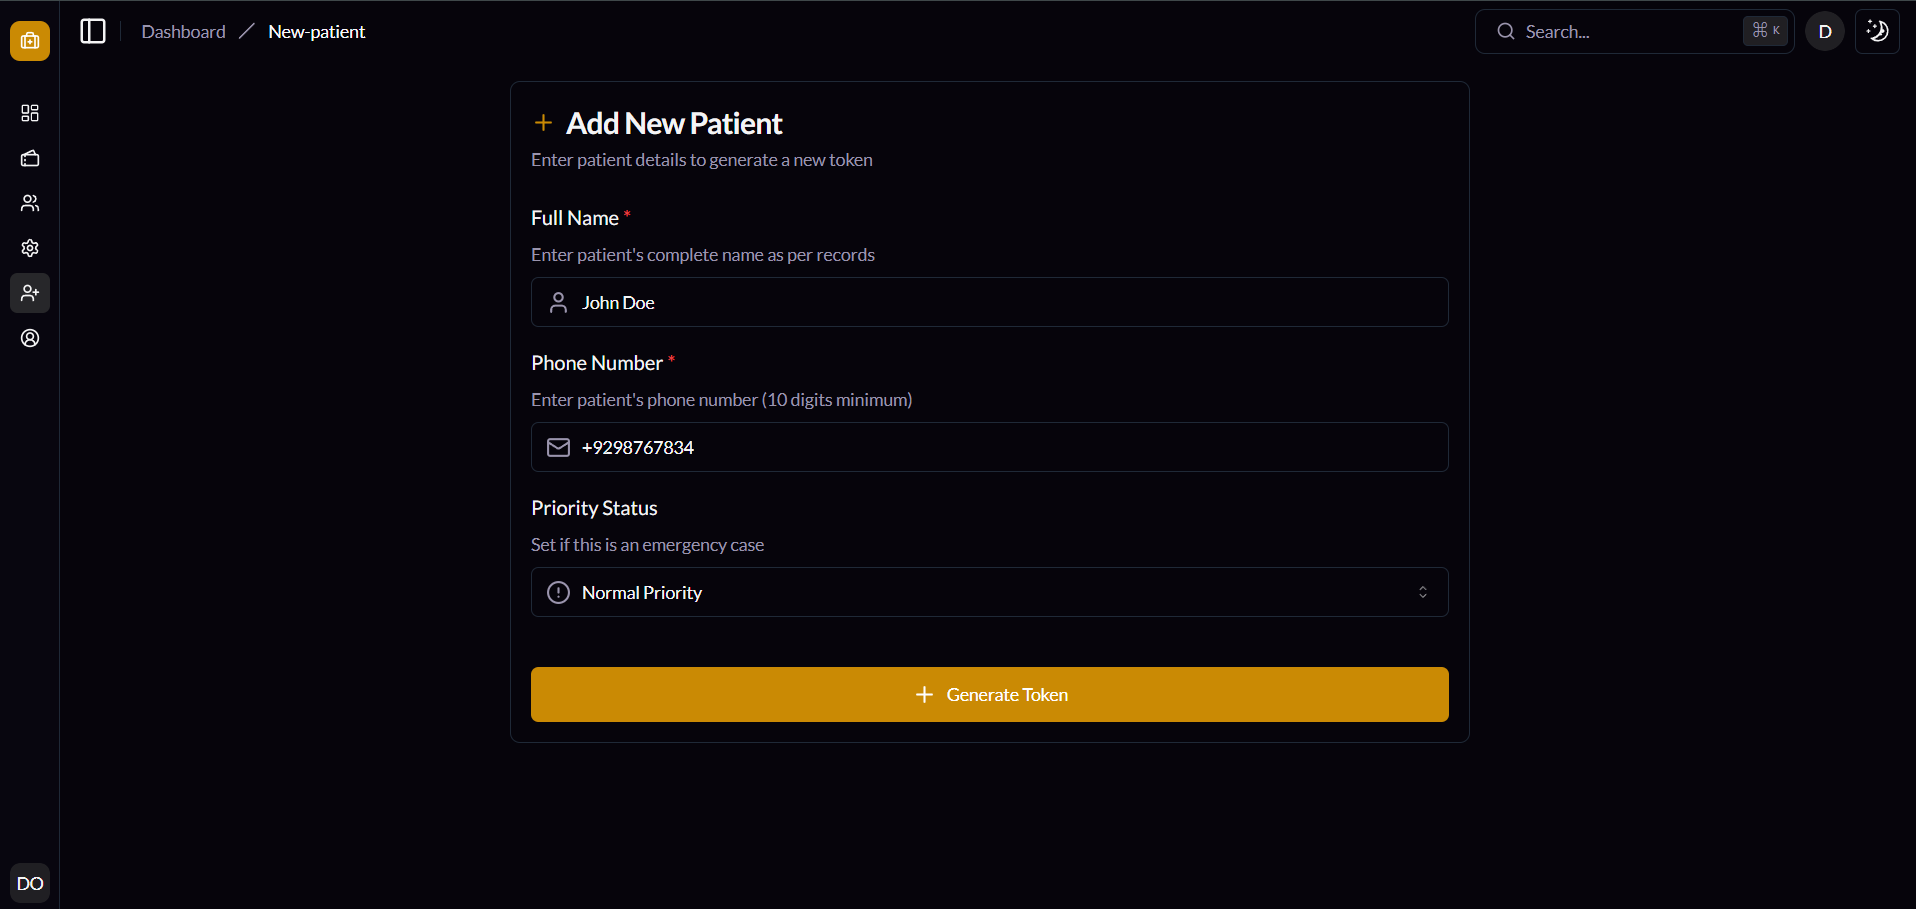Click the medical briefcase logo icon
Viewport: 1916px width, 909px height.
30,41
